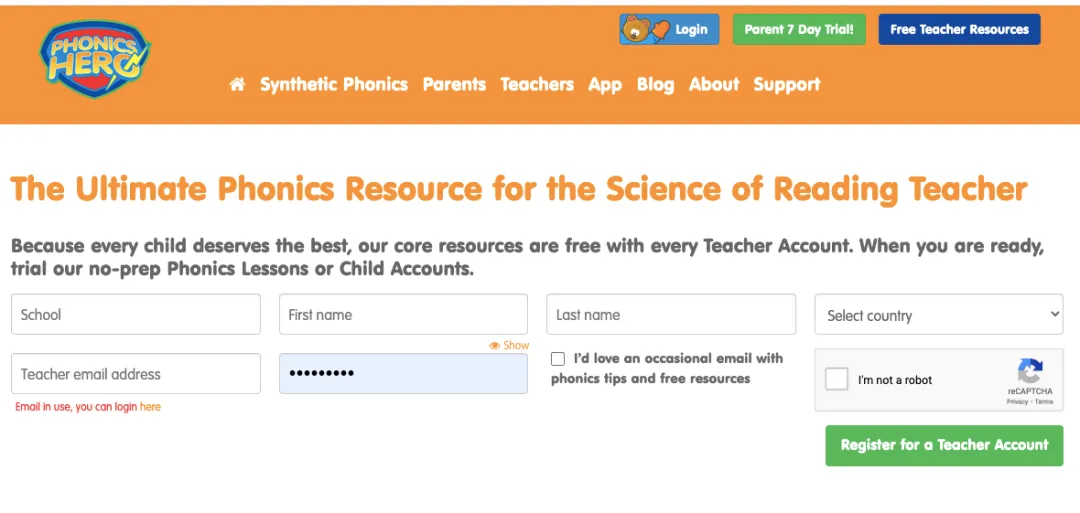Open the Select country dropdown
Viewport: 1080px width, 513px height.
click(x=938, y=315)
